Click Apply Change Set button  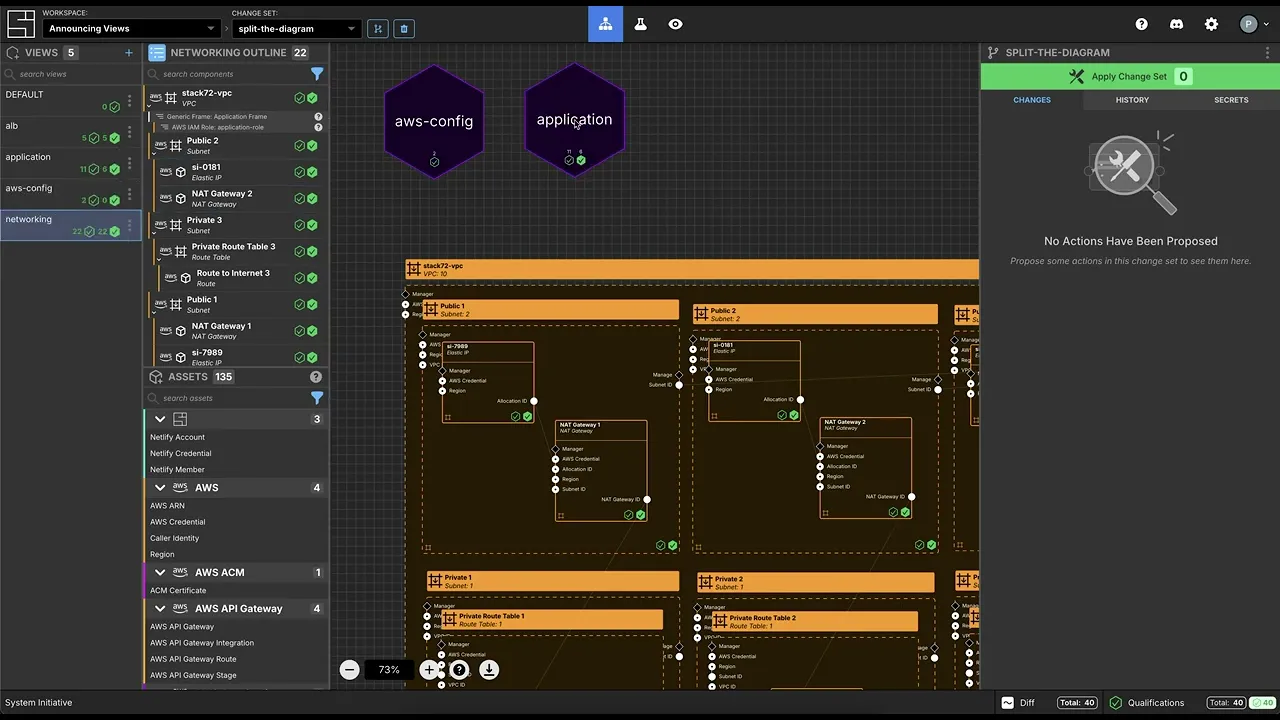1129,76
